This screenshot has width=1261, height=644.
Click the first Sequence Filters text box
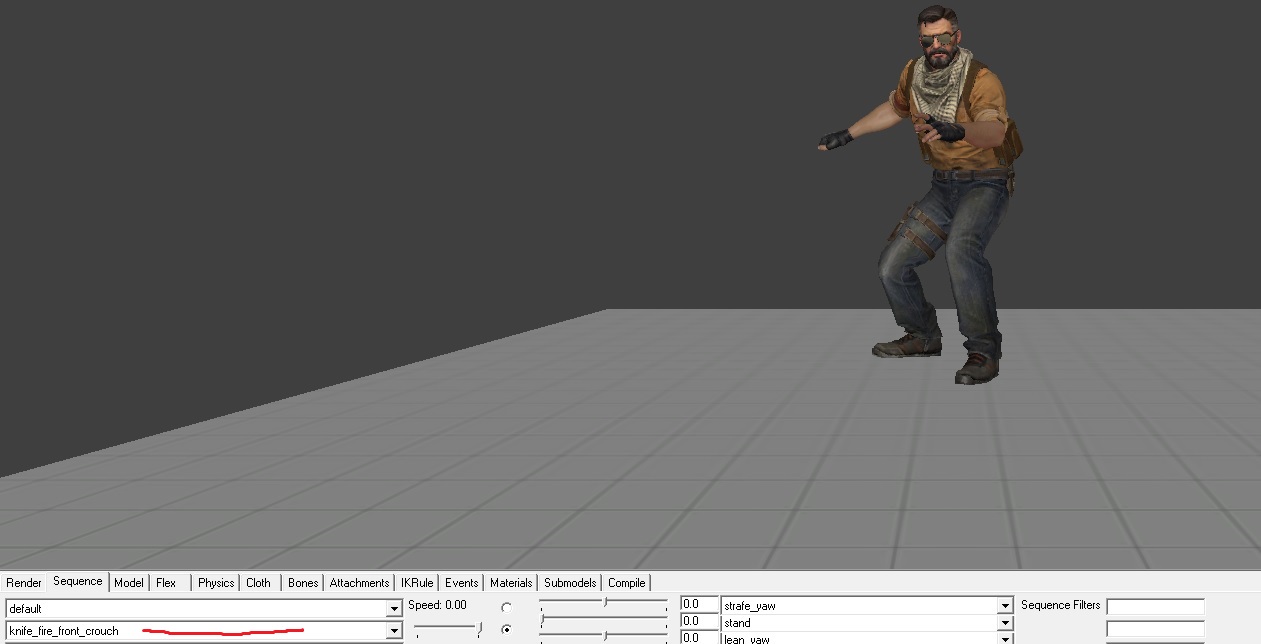[1155, 607]
